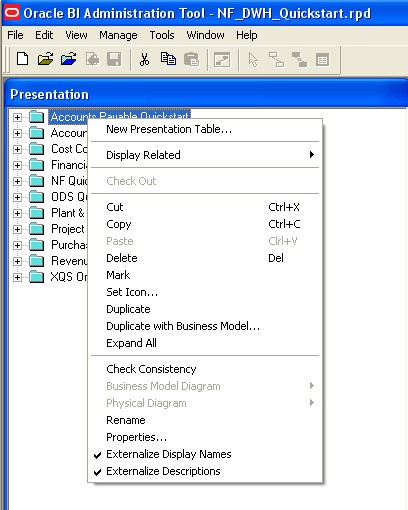Choose Check Consistency in the context menu
Screen dimensions: 408x510
coord(205,369)
